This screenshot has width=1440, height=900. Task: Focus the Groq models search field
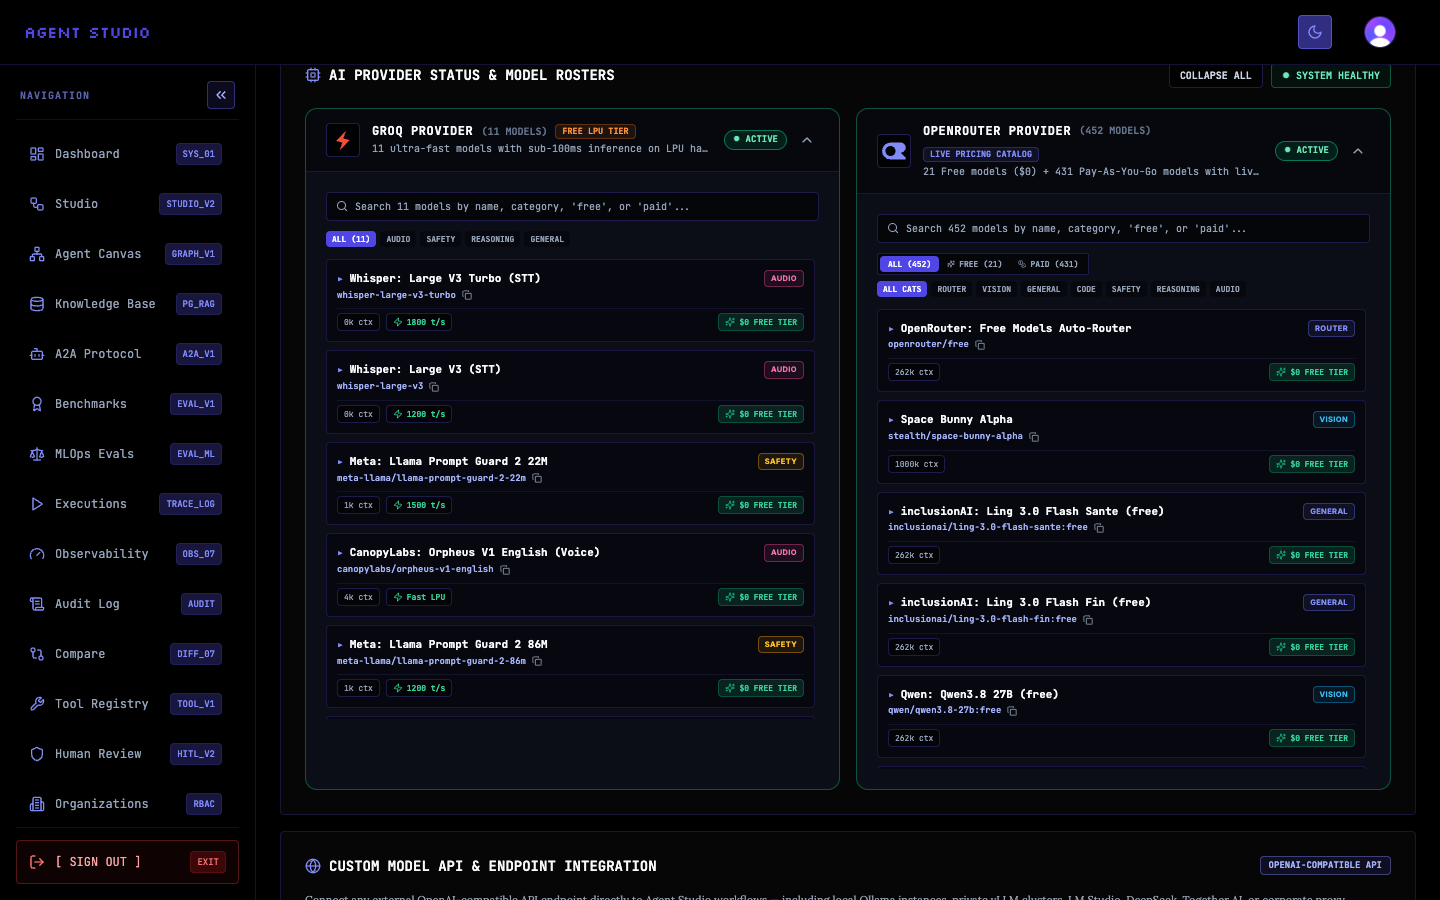pyautogui.click(x=572, y=207)
